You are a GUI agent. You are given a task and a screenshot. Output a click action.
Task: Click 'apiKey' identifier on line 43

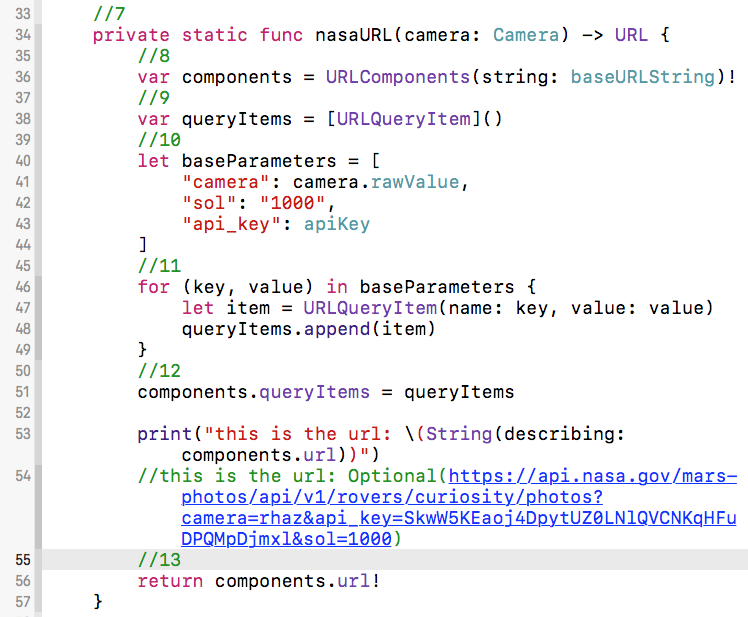pos(337,224)
